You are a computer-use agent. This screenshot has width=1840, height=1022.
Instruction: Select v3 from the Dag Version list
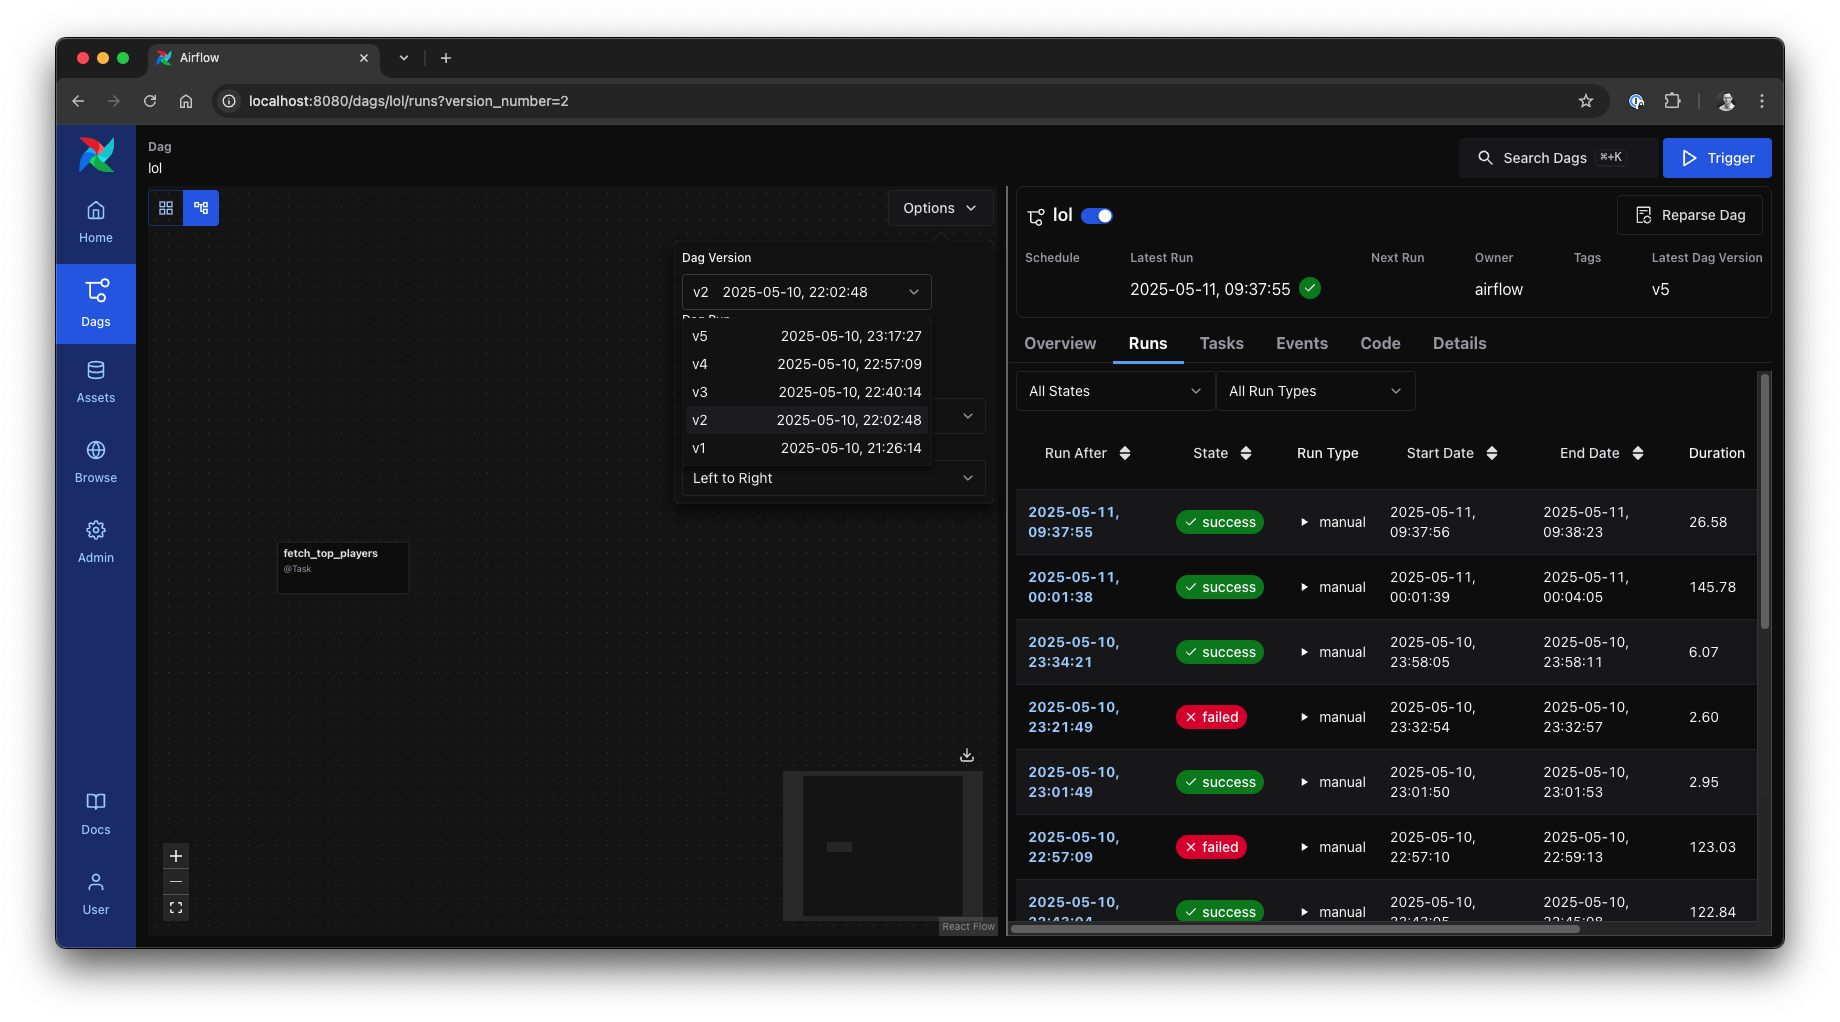pyautogui.click(x=806, y=392)
